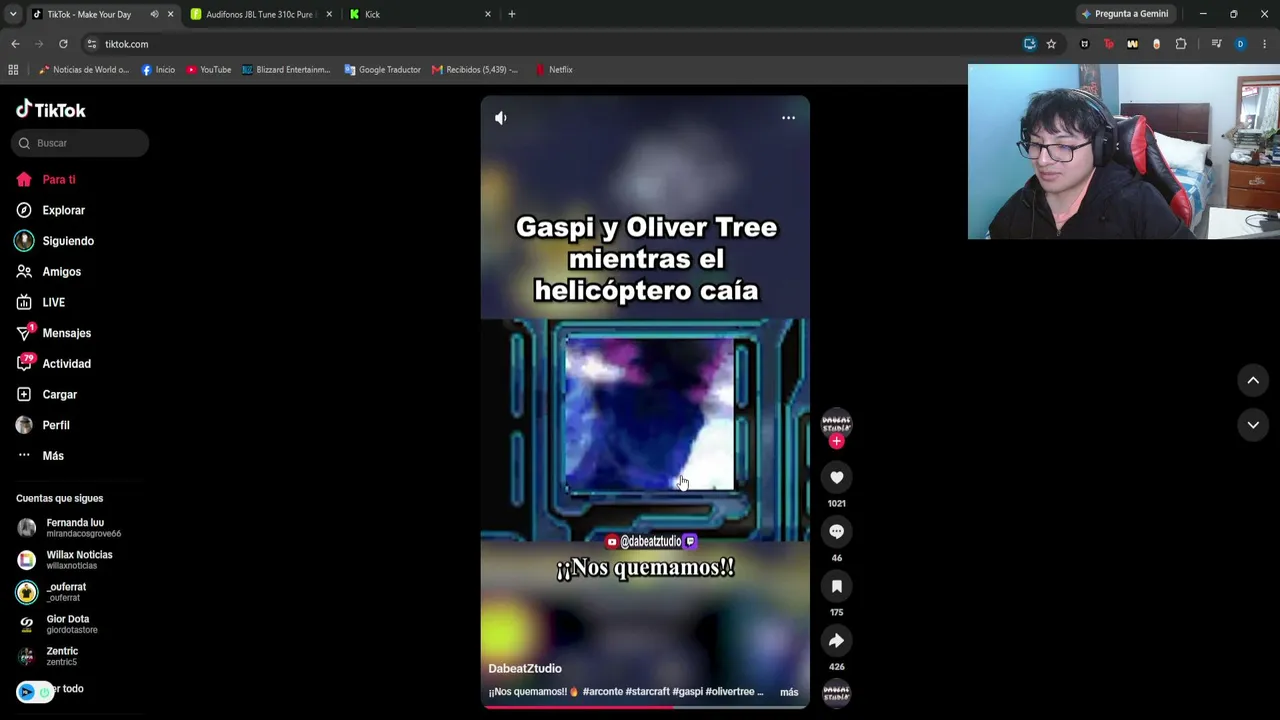The width and height of the screenshot is (1280, 720).
Task: Mute the TikTok video with the speaker icon
Action: pos(501,118)
